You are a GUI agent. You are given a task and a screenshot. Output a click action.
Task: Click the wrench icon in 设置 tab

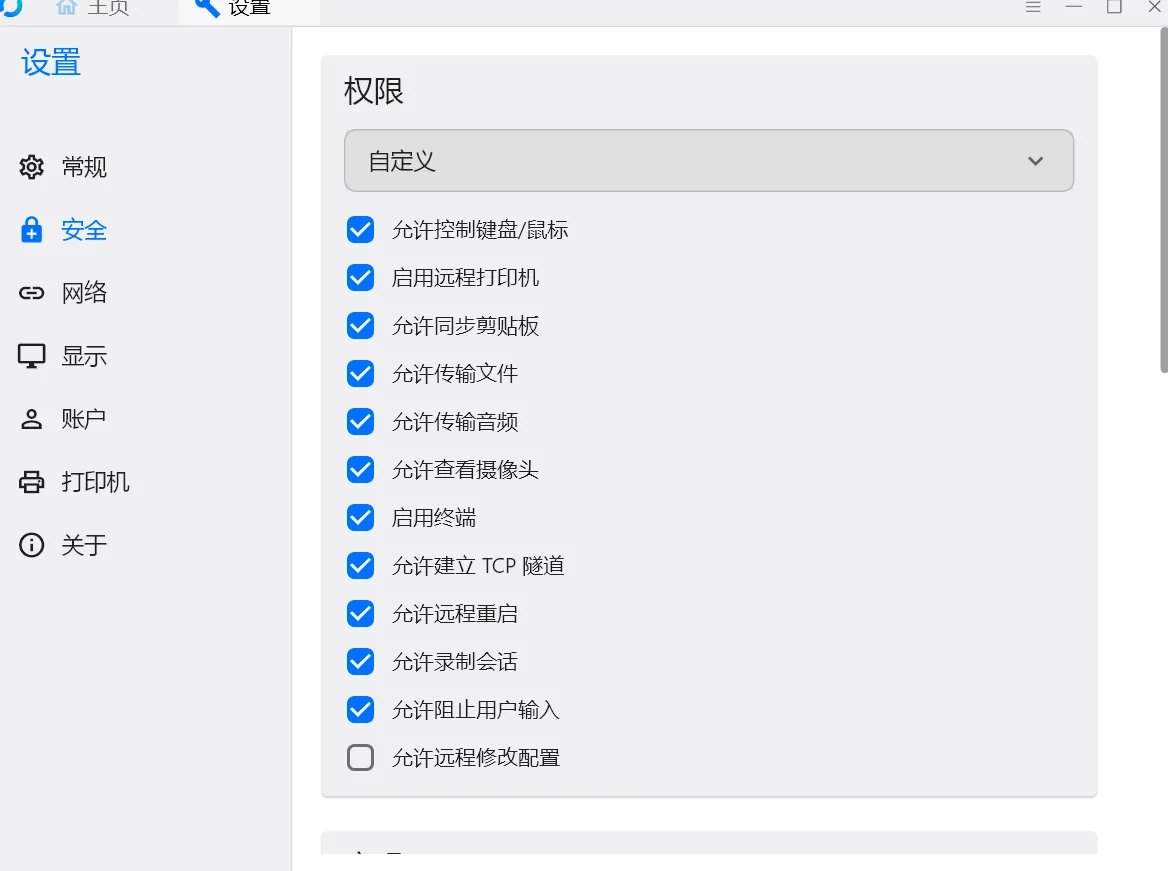[x=206, y=7]
